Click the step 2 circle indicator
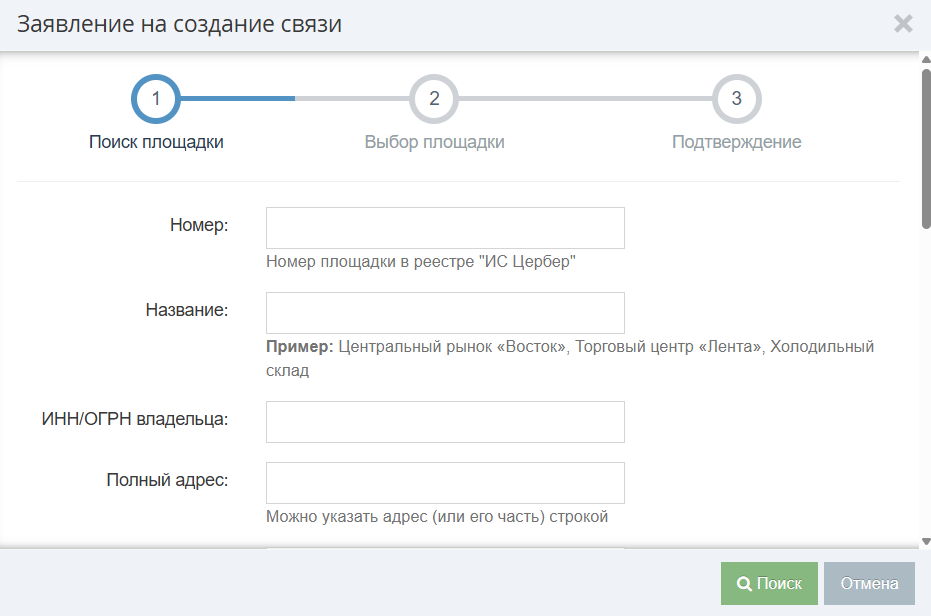 pyautogui.click(x=434, y=99)
